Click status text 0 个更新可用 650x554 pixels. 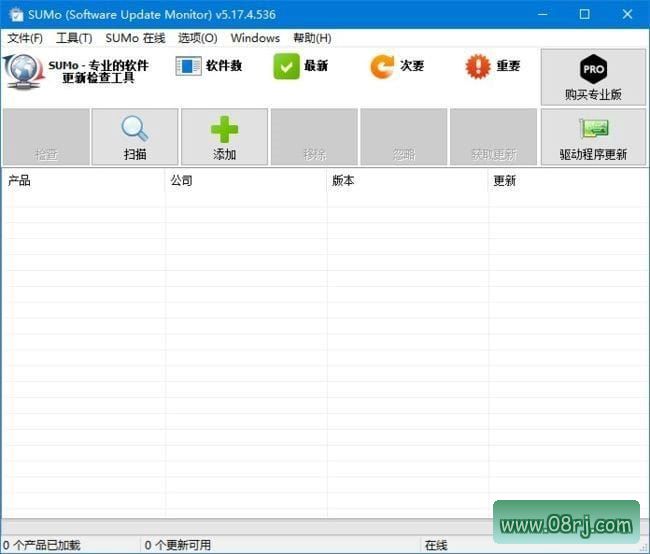tap(178, 545)
